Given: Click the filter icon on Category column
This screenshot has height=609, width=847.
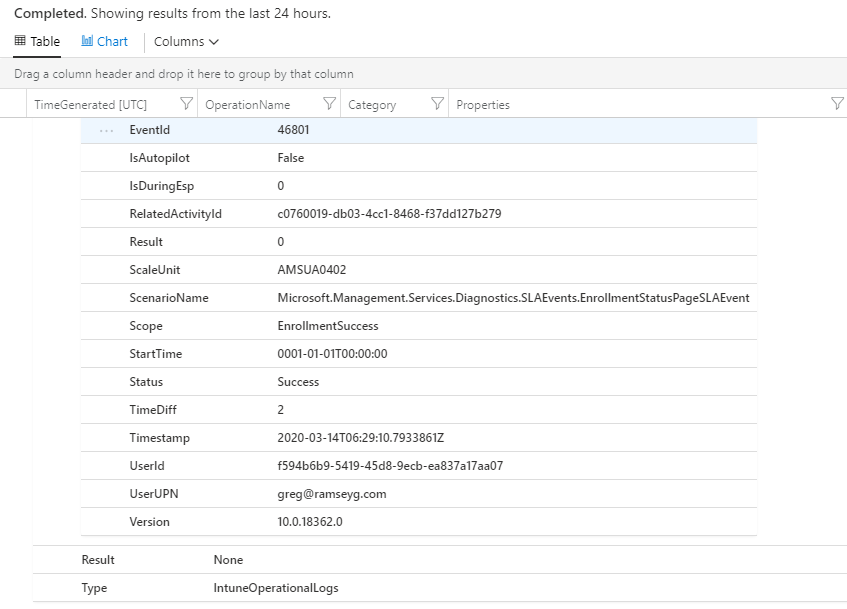Looking at the screenshot, I should (437, 104).
